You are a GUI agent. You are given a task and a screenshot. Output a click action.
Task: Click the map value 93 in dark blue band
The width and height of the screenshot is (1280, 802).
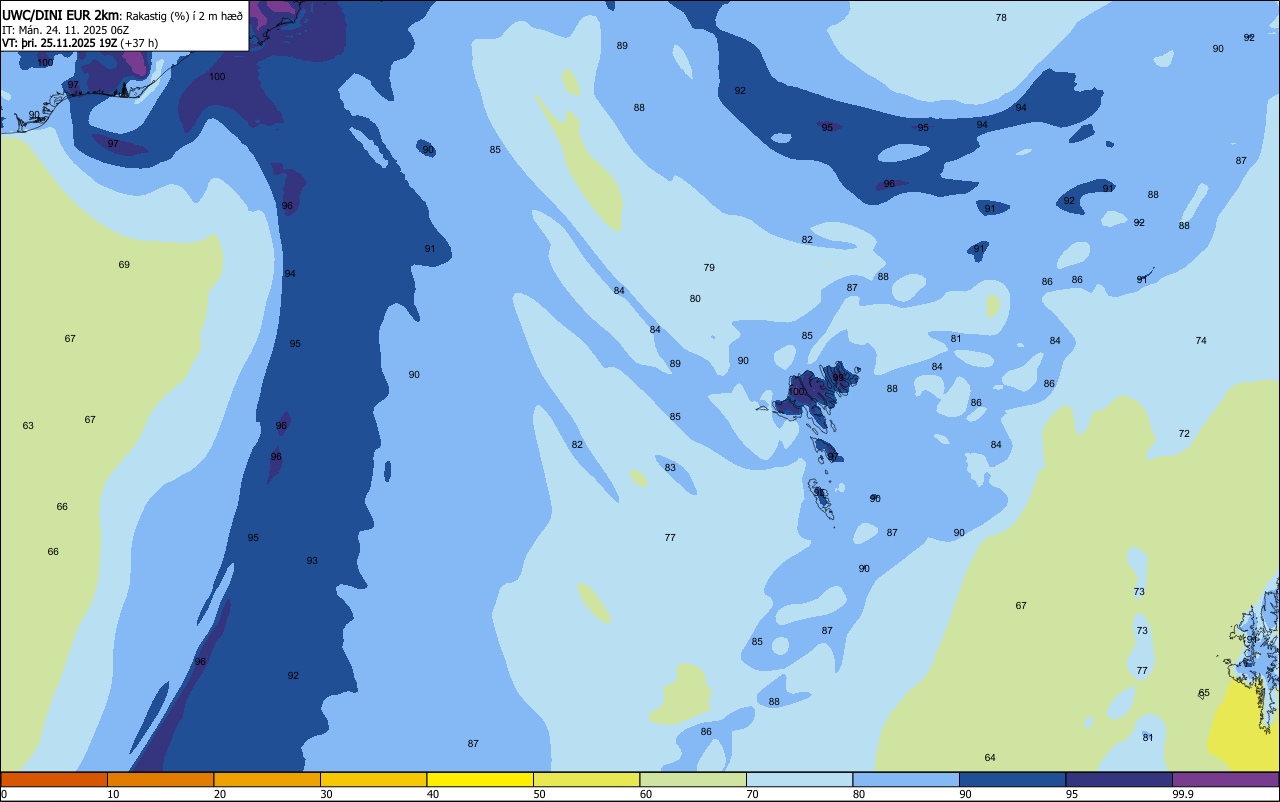(312, 561)
